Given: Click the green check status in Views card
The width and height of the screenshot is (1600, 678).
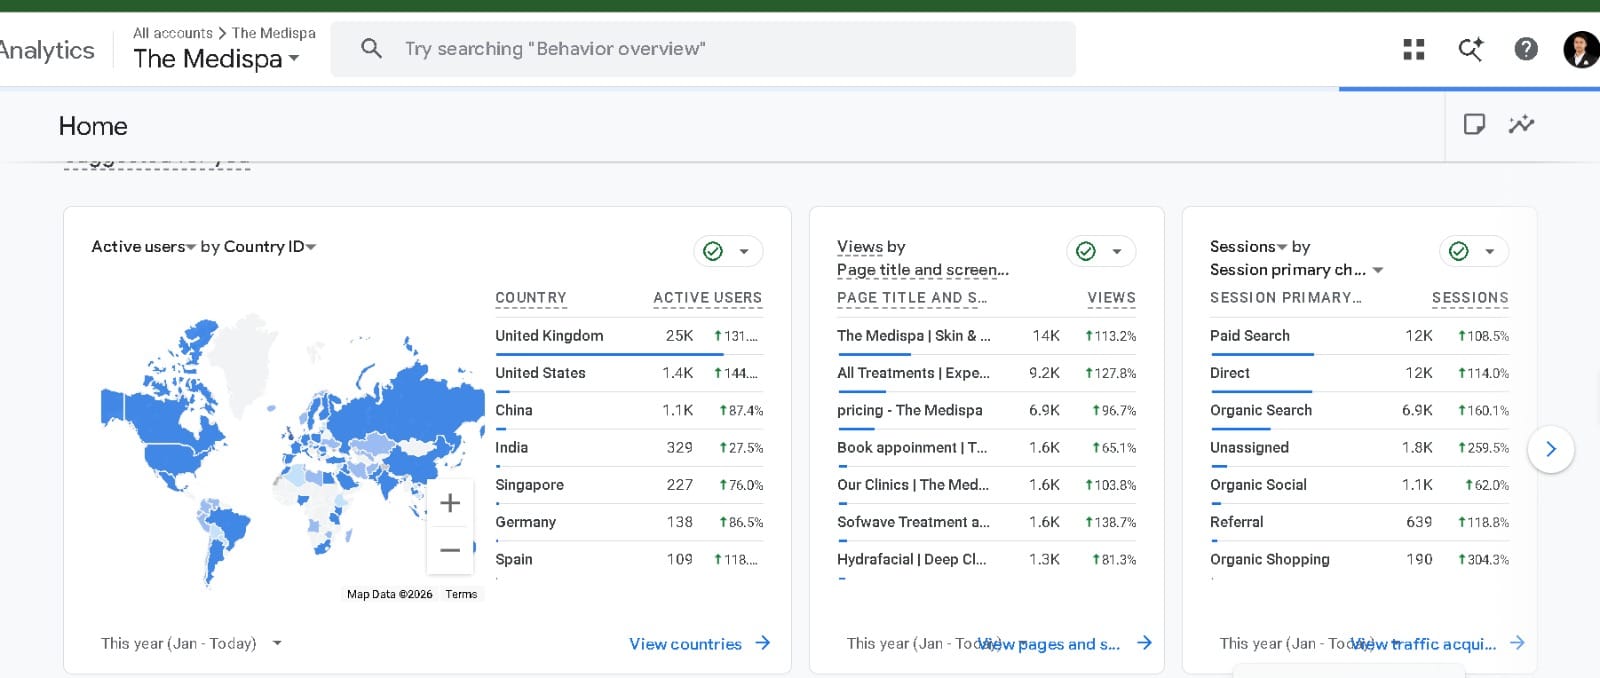Looking at the screenshot, I should click(1086, 251).
